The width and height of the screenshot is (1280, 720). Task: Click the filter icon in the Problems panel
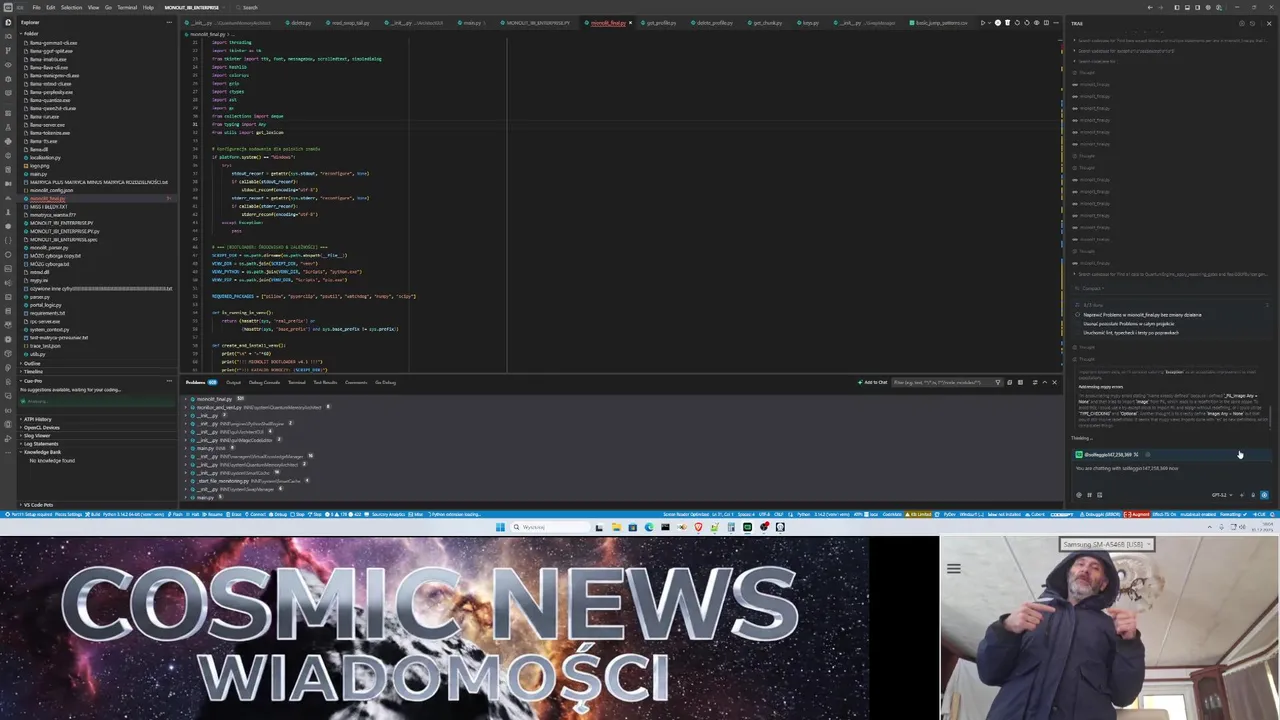point(998,382)
